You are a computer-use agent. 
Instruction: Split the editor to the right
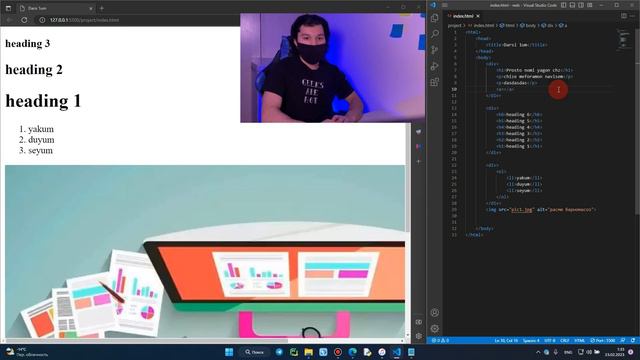[624, 16]
